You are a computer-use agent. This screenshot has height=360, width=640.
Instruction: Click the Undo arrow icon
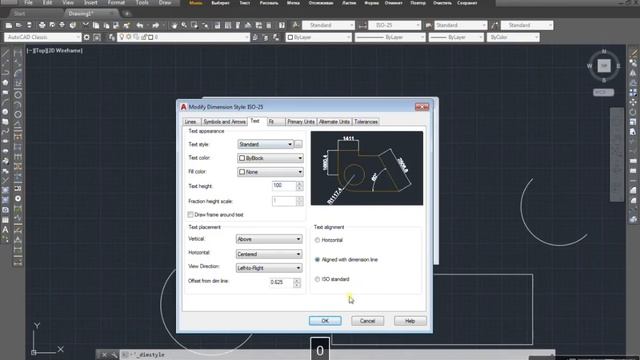(140, 25)
